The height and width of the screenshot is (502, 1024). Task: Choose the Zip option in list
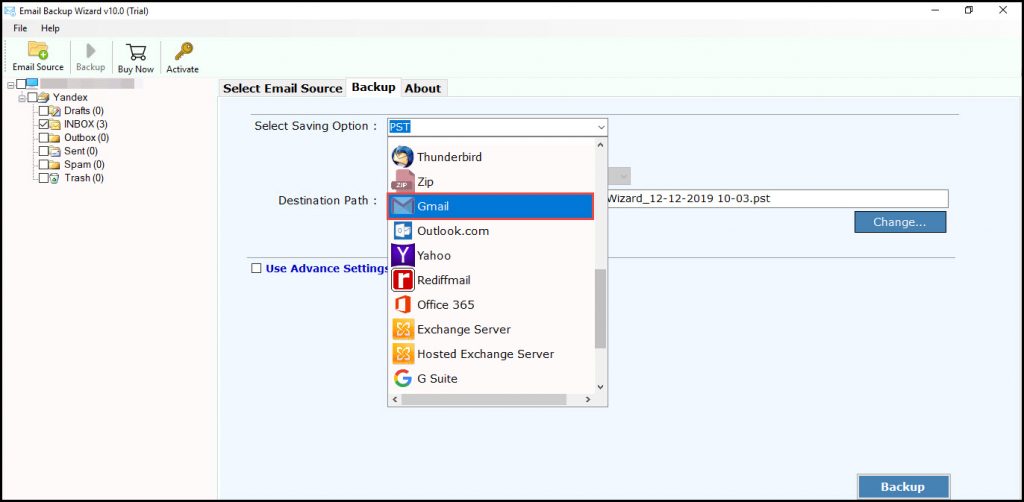tap(425, 182)
